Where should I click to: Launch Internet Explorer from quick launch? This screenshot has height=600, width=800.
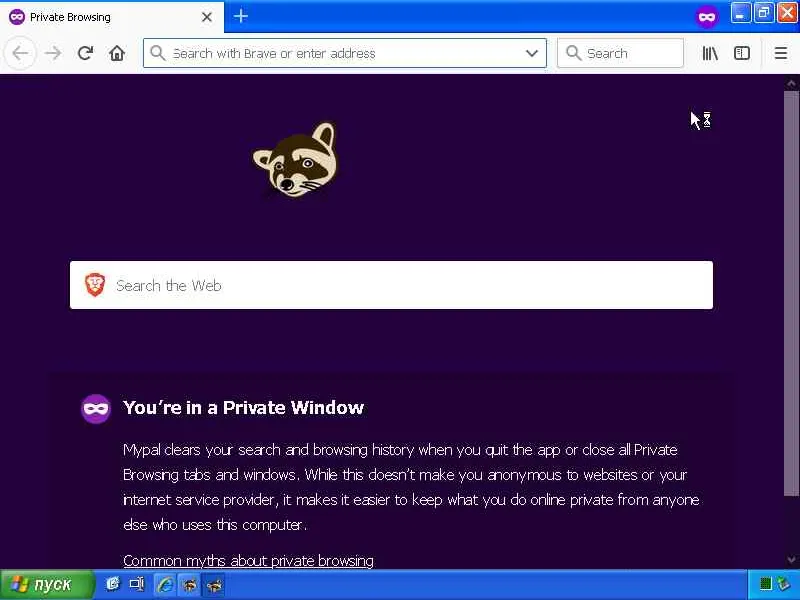[x=165, y=584]
